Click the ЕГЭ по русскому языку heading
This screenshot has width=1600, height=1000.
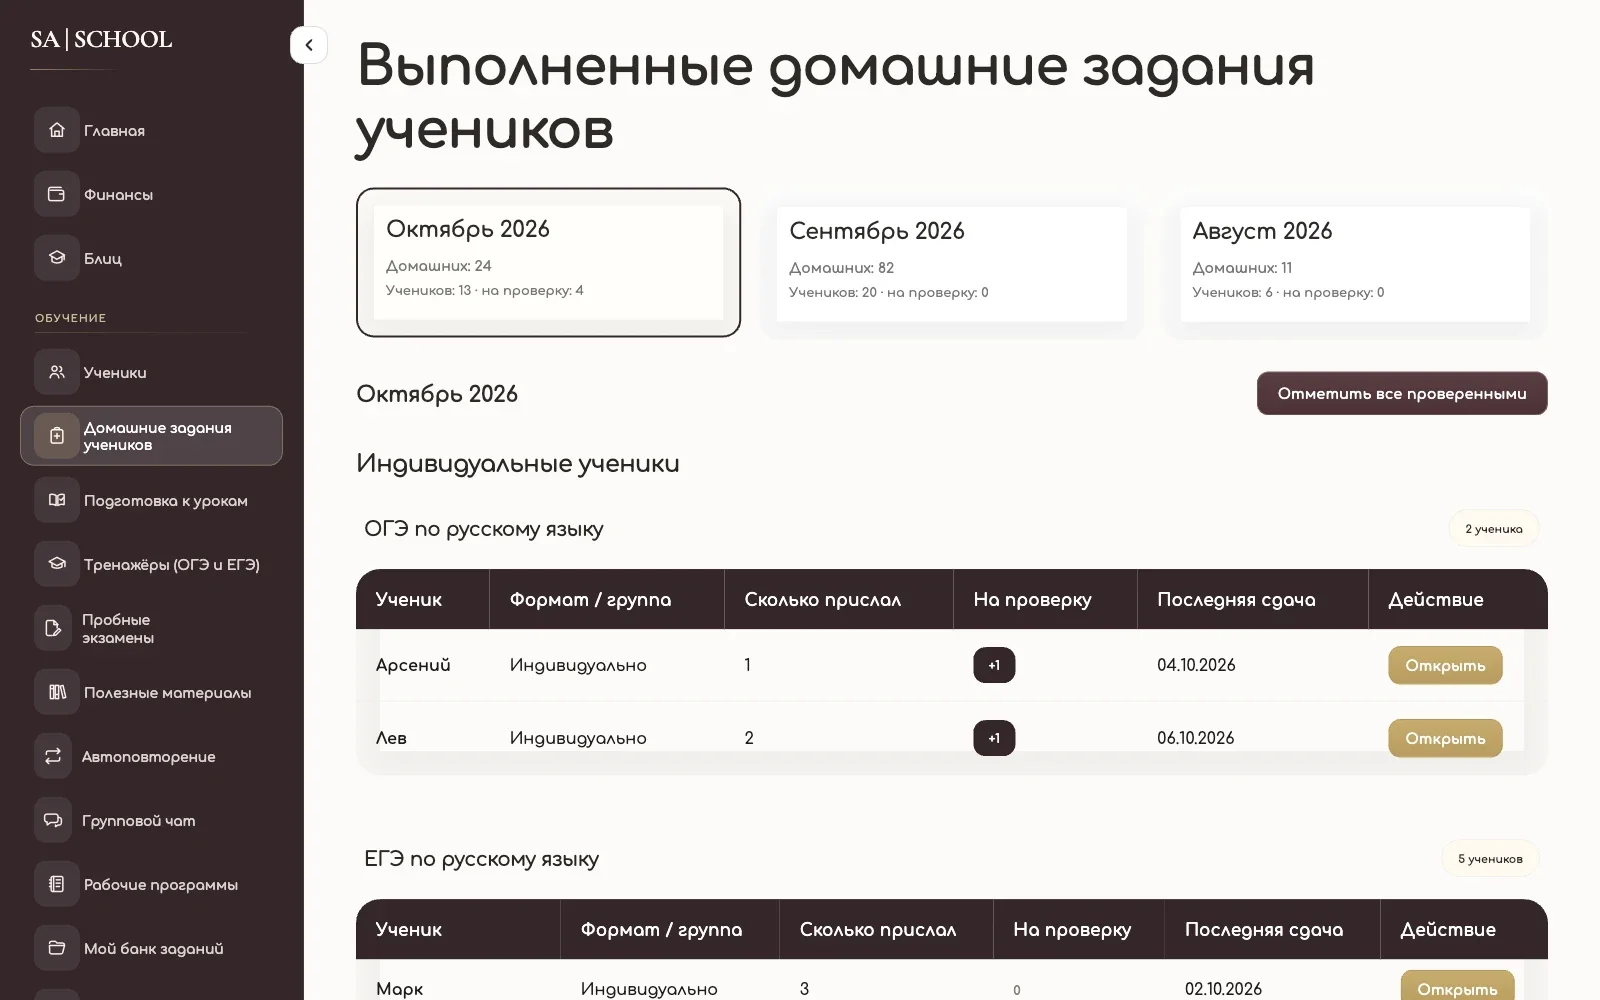[482, 859]
